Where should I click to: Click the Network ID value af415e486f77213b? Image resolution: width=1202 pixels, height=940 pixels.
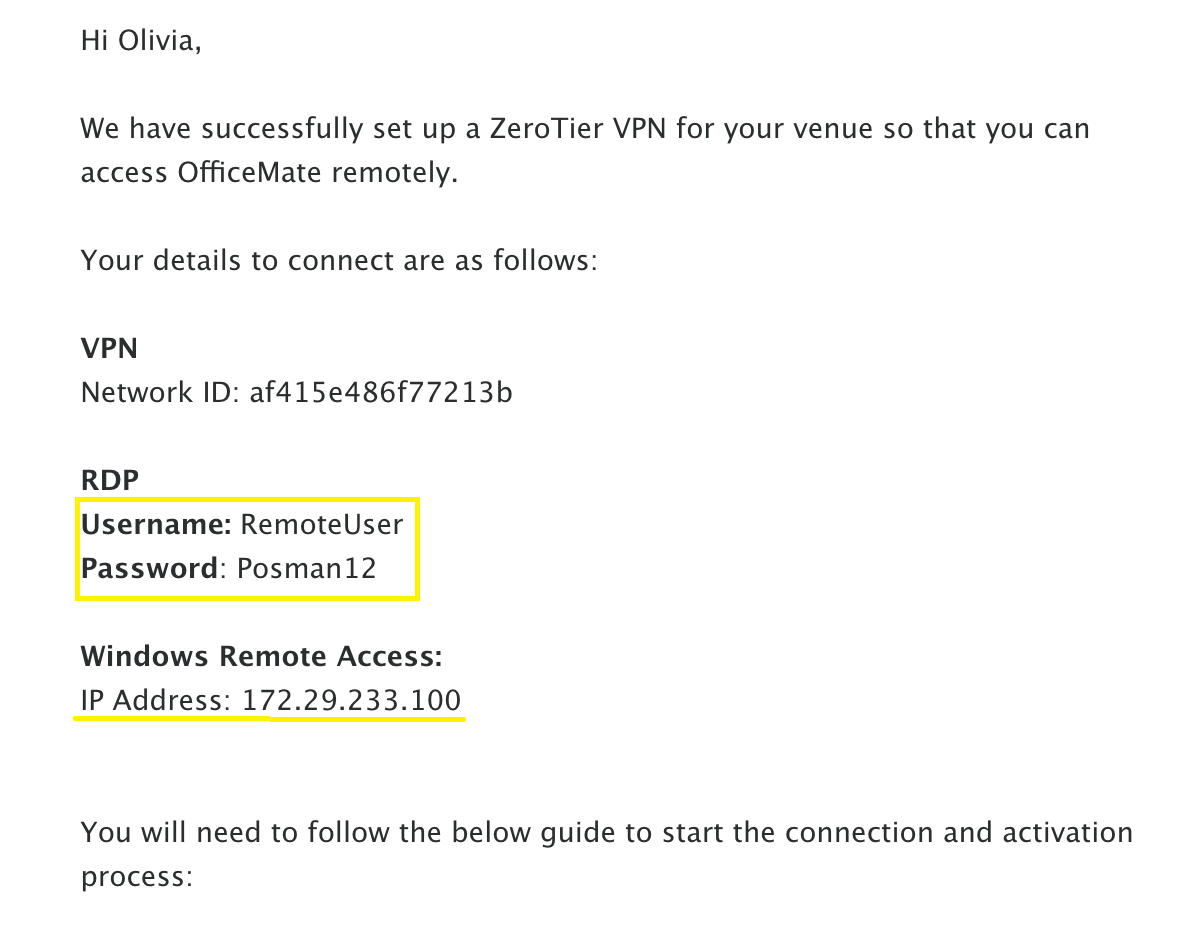[x=381, y=392]
